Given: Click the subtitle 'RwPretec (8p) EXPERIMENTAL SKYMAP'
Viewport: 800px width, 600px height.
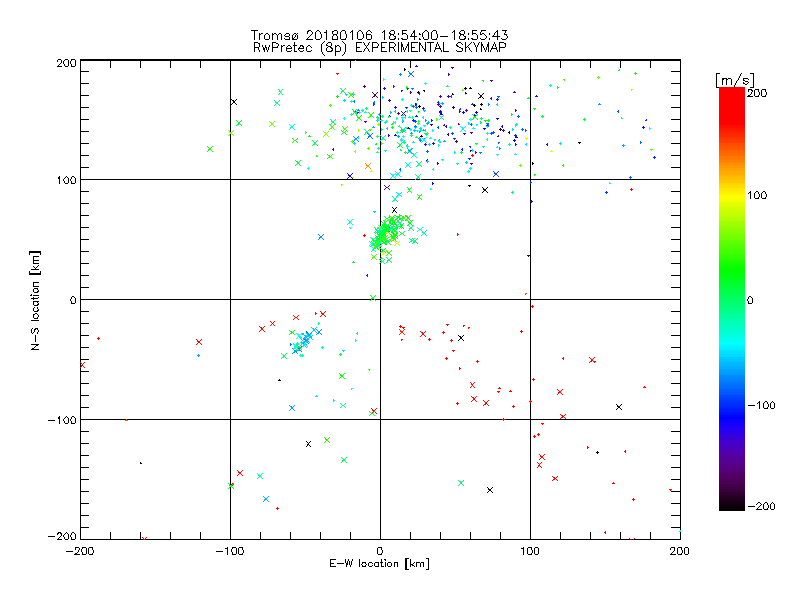Looking at the screenshot, I should pyautogui.click(x=379, y=48).
